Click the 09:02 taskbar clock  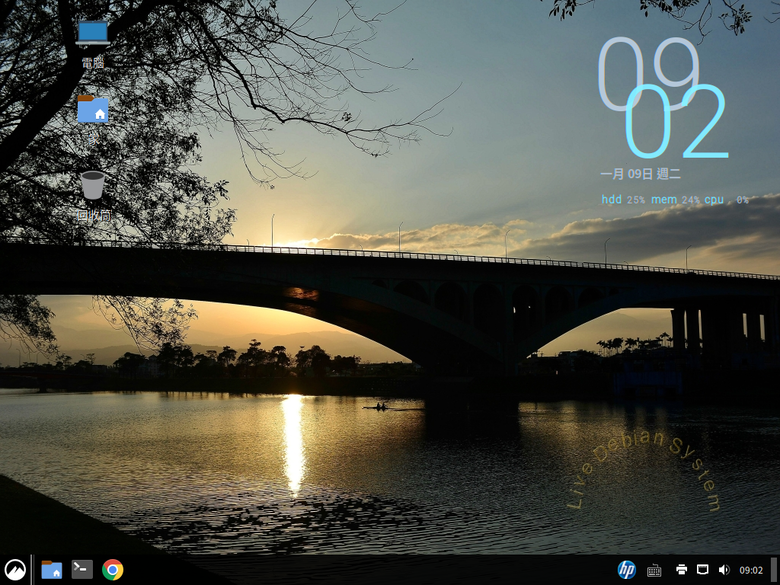click(x=751, y=570)
